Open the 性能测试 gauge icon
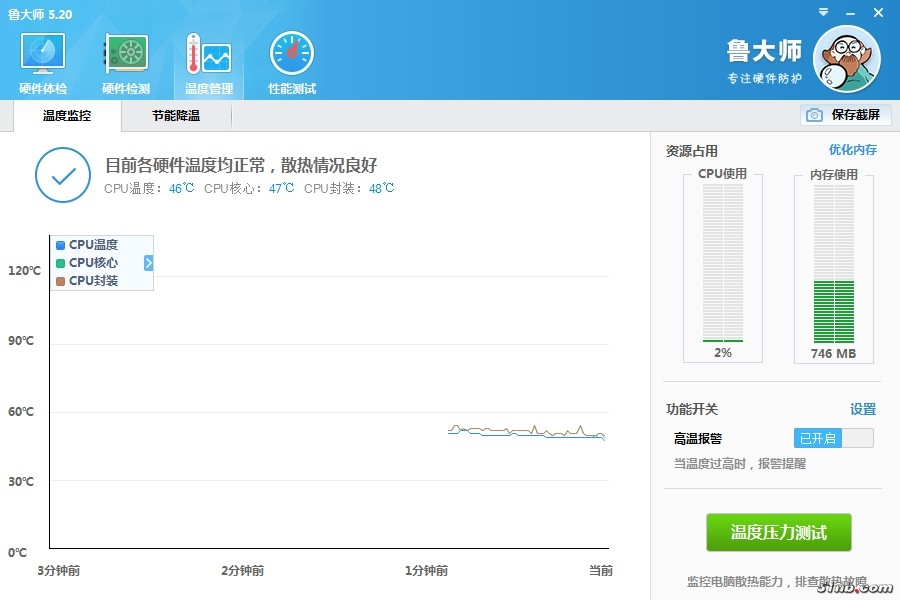 [291, 56]
